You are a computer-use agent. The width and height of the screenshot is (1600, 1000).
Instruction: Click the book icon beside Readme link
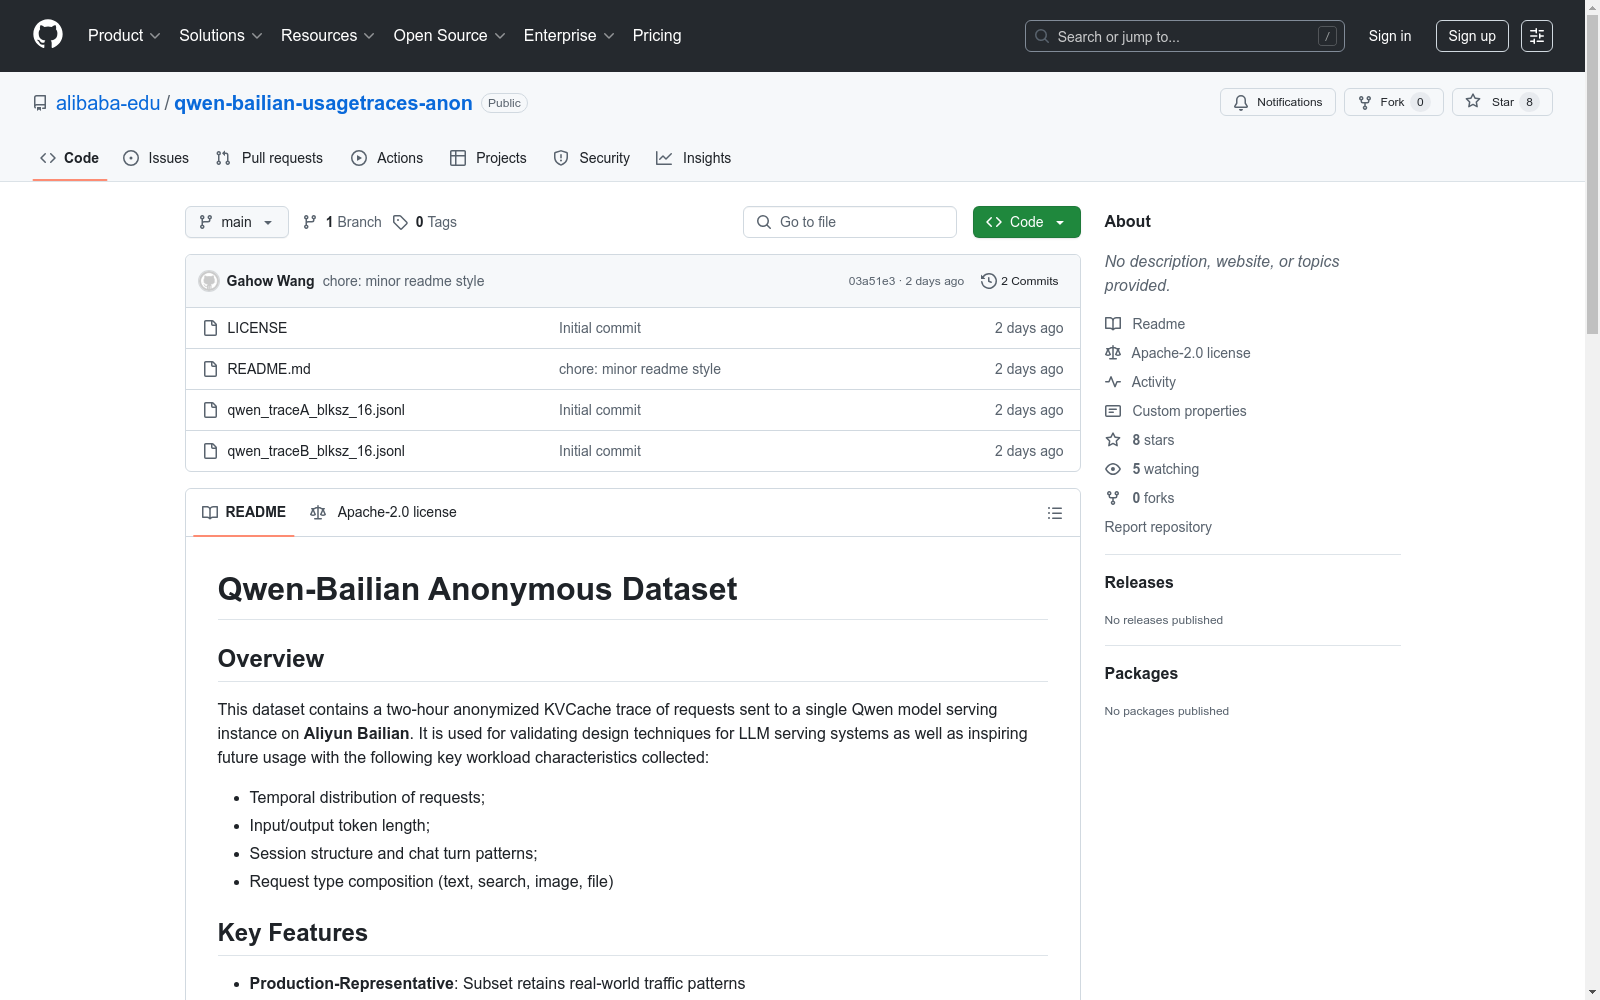pos(1113,324)
